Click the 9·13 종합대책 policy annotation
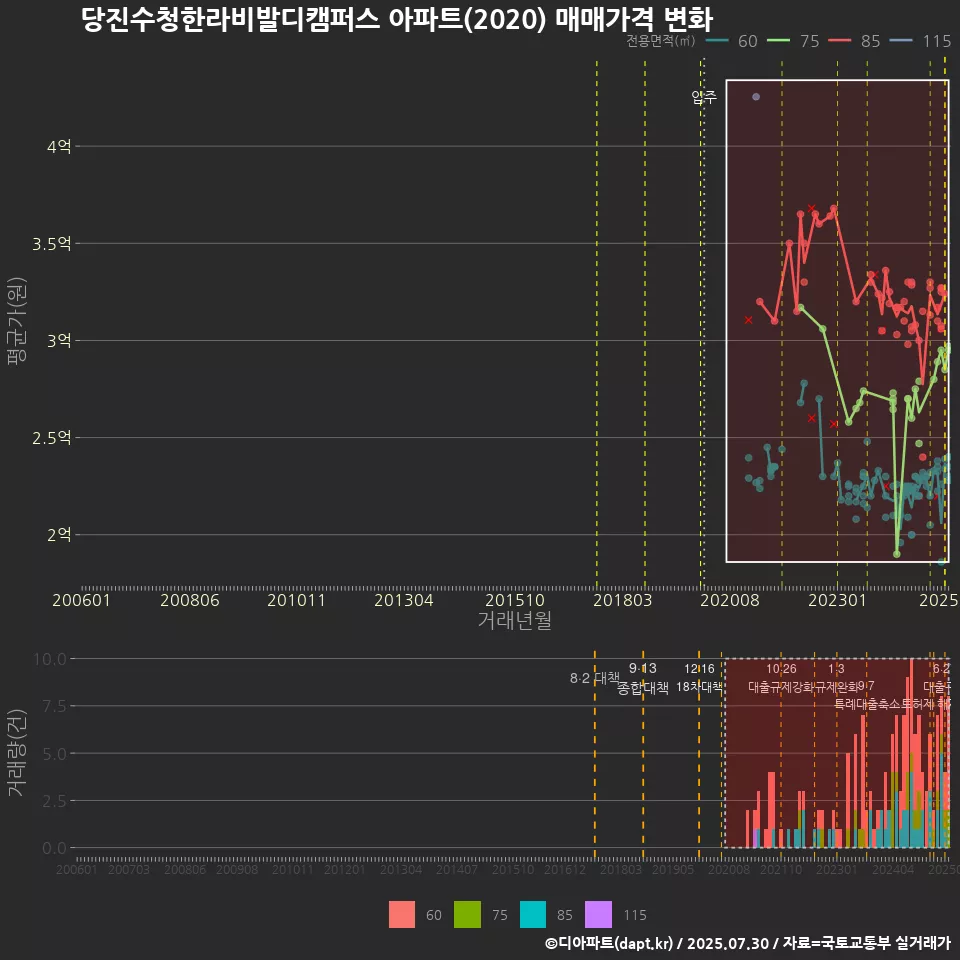The width and height of the screenshot is (960, 960). coord(643,678)
